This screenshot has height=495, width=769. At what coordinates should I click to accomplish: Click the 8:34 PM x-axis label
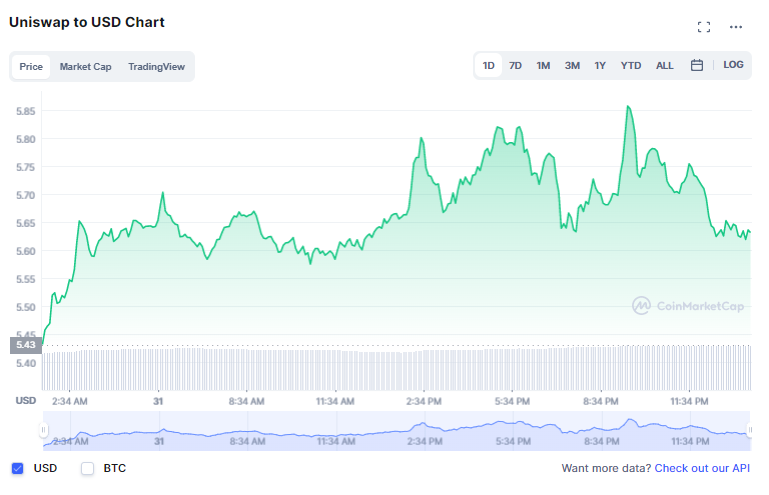coord(601,401)
